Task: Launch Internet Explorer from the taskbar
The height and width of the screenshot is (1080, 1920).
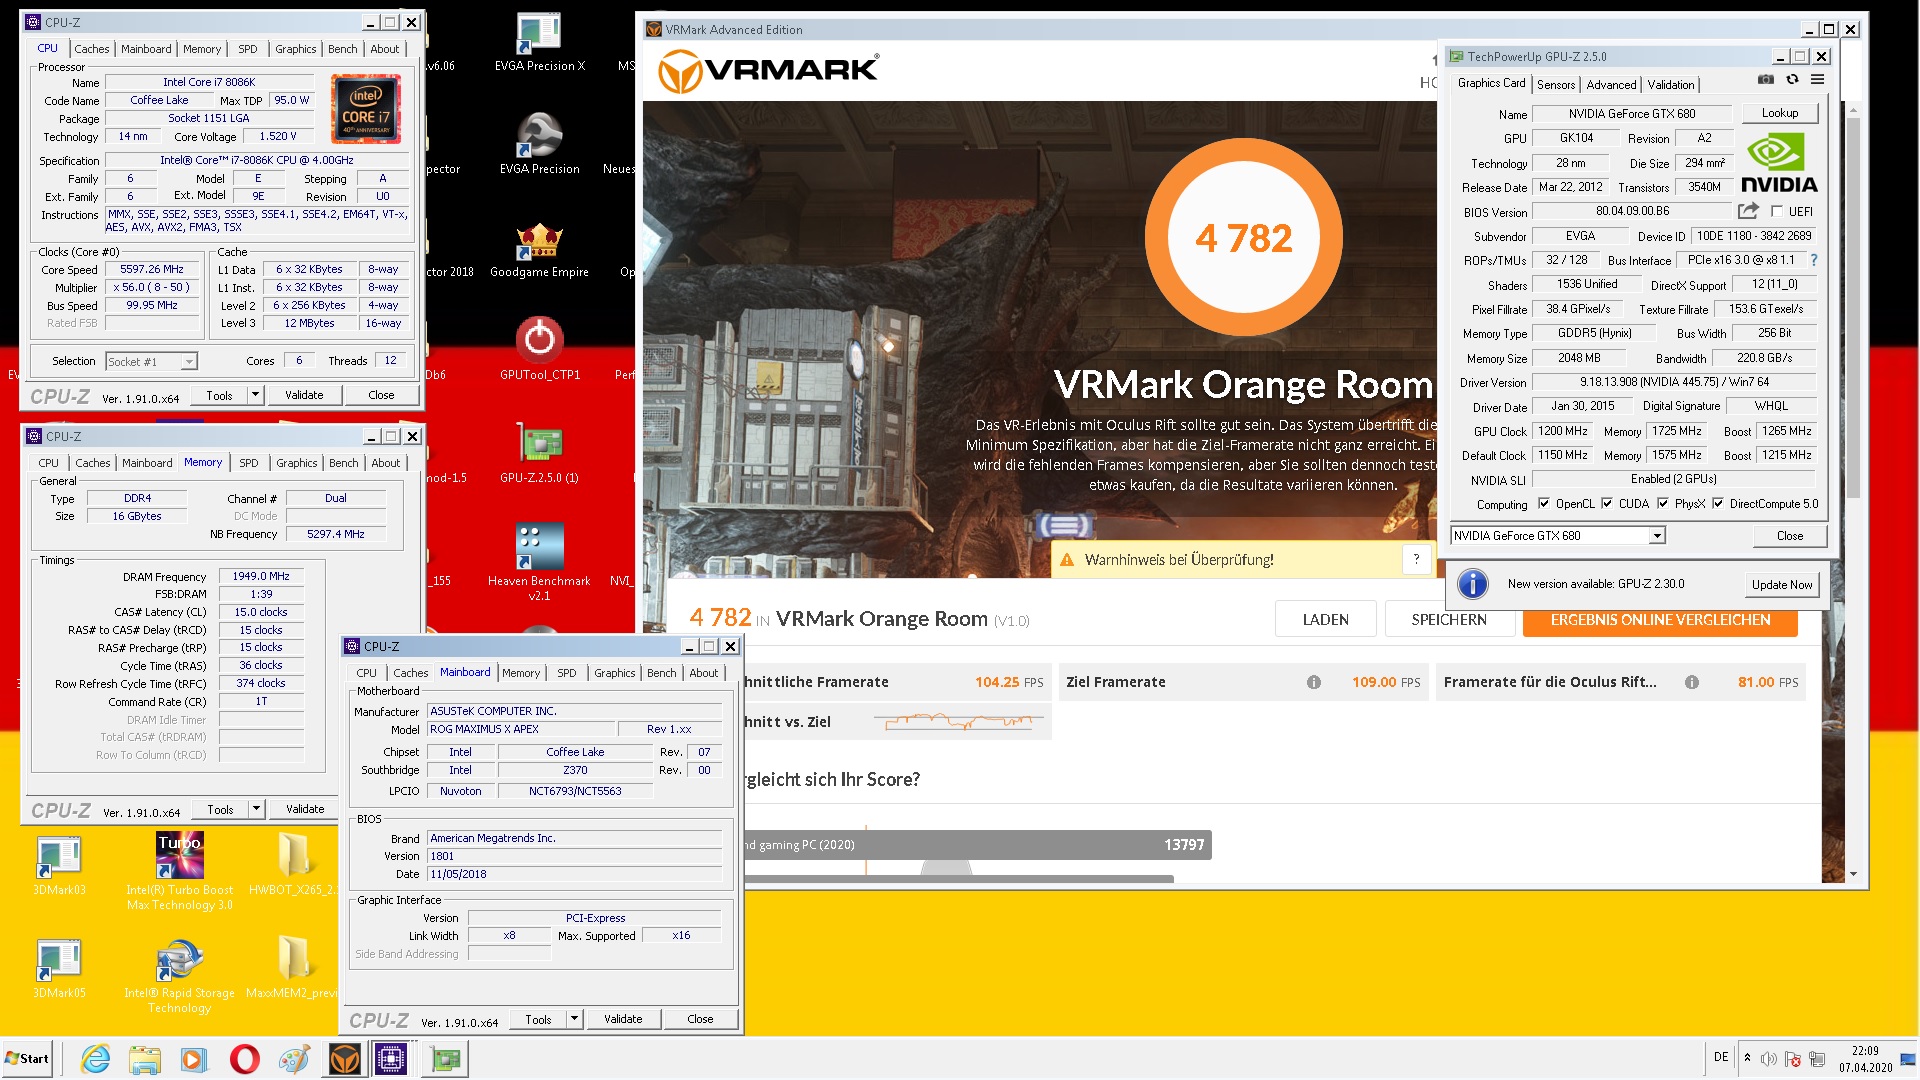Action: coord(96,1059)
